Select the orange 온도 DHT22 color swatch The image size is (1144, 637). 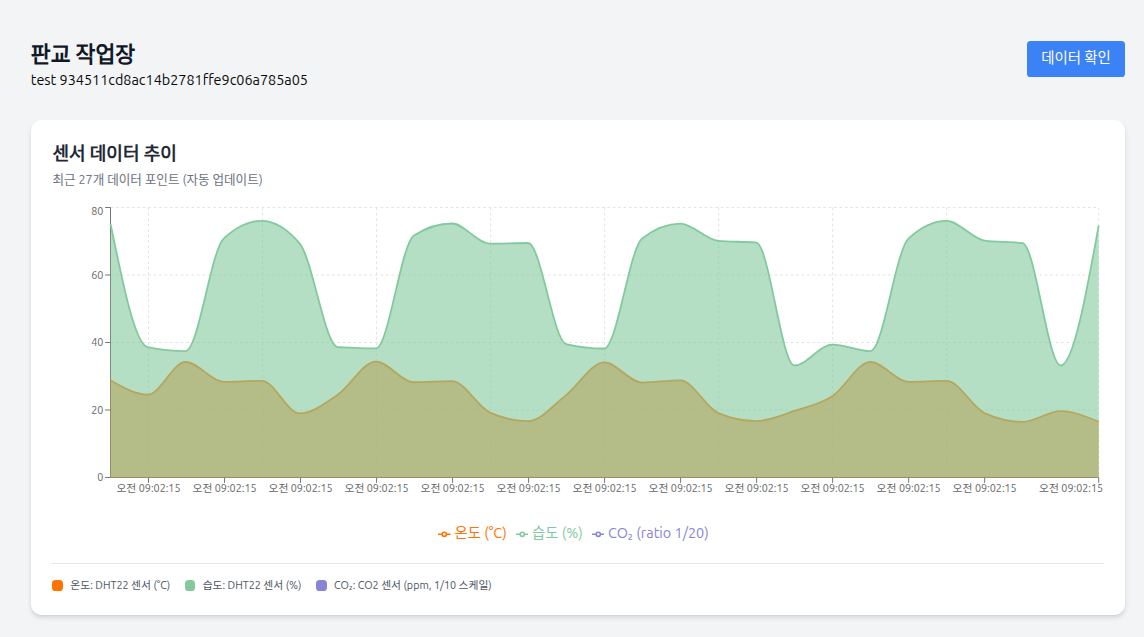(x=58, y=585)
